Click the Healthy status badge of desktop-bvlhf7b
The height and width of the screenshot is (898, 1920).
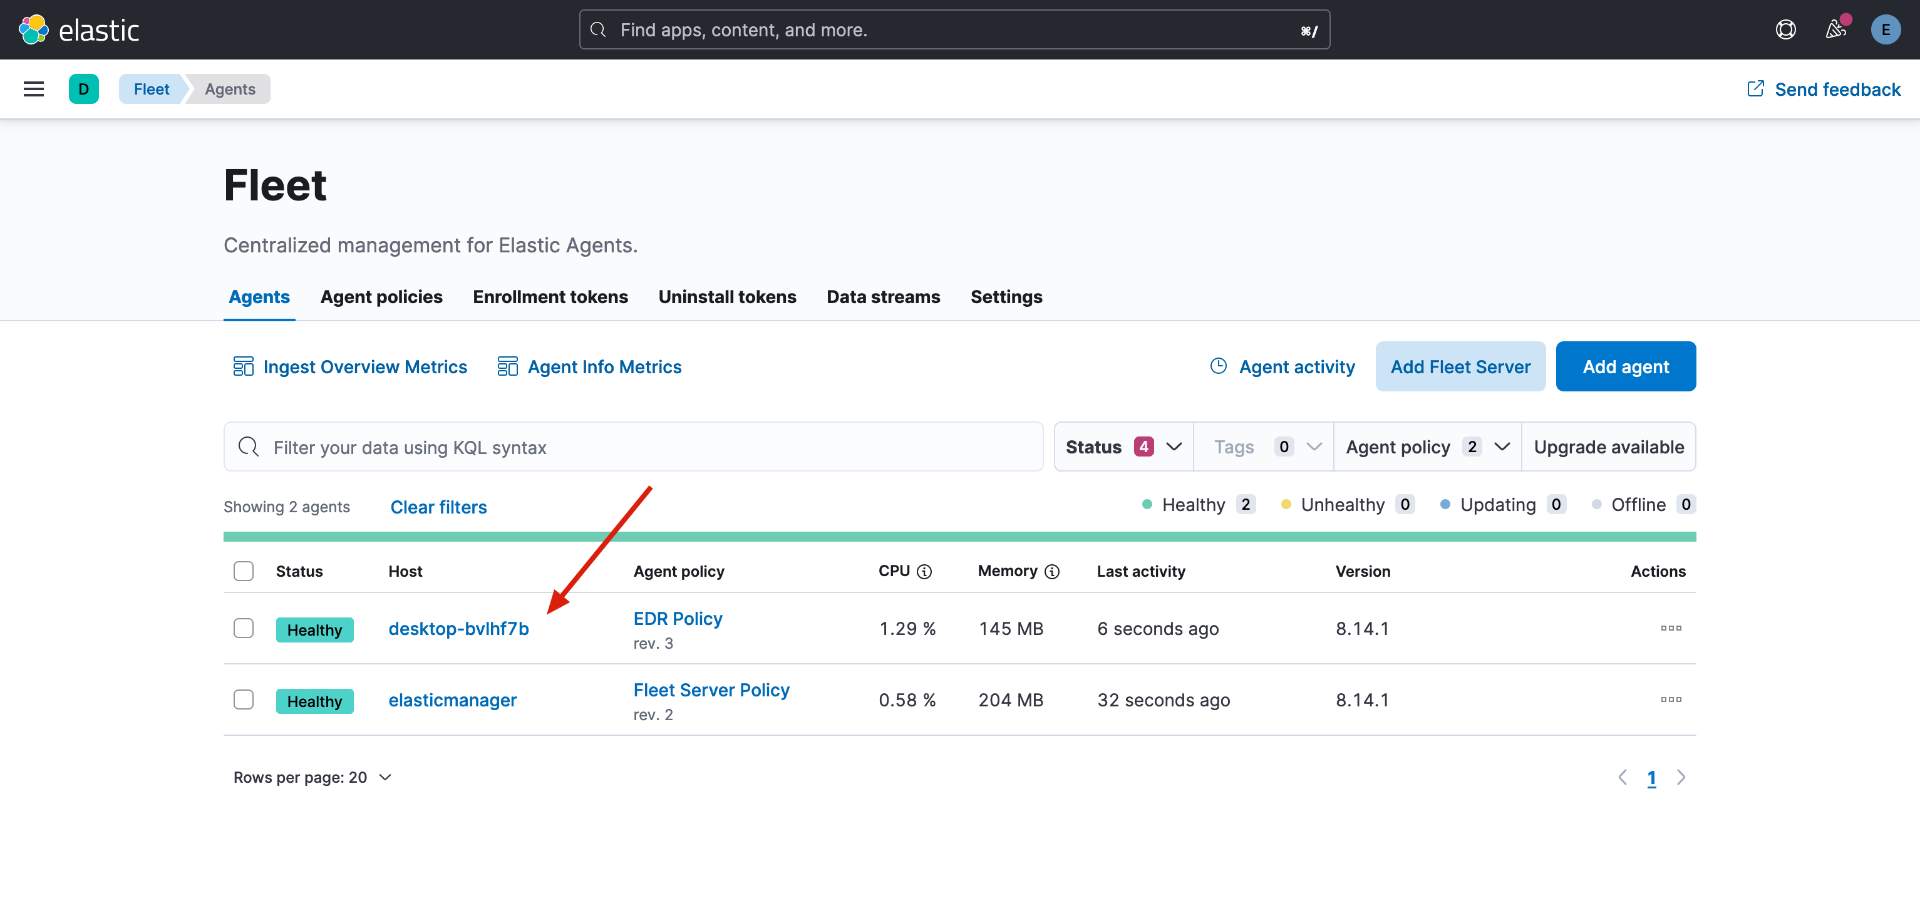(x=314, y=630)
